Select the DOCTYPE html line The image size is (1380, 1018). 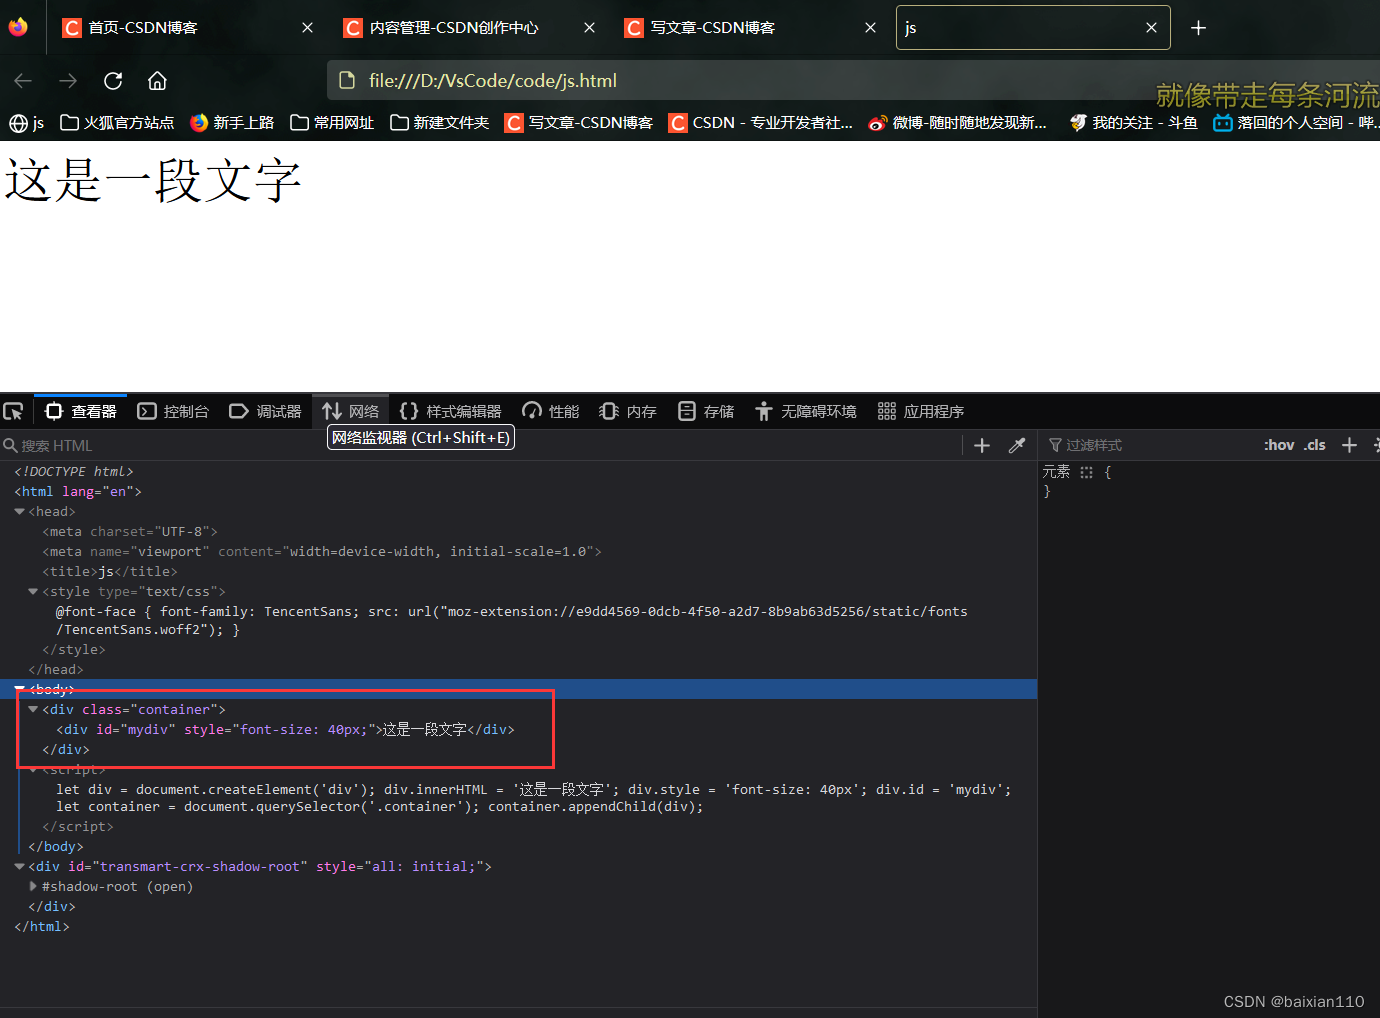point(74,471)
